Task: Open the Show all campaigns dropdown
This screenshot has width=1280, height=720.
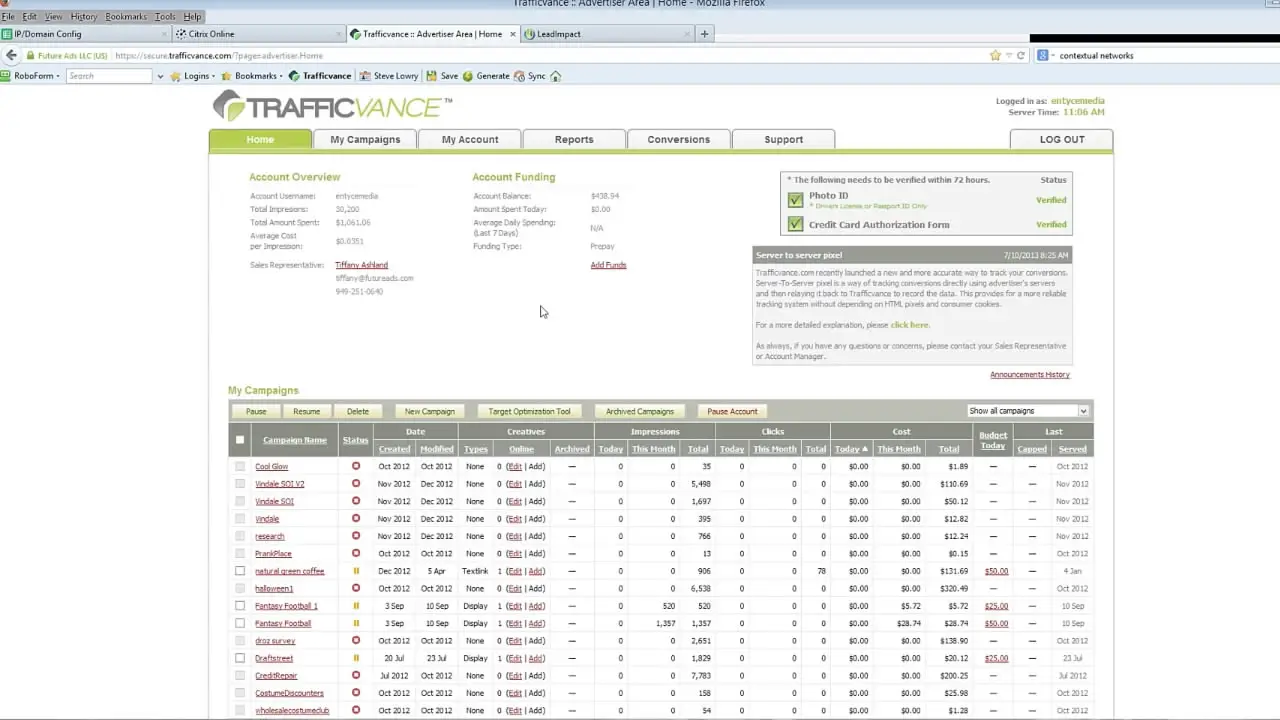Action: tap(1027, 411)
